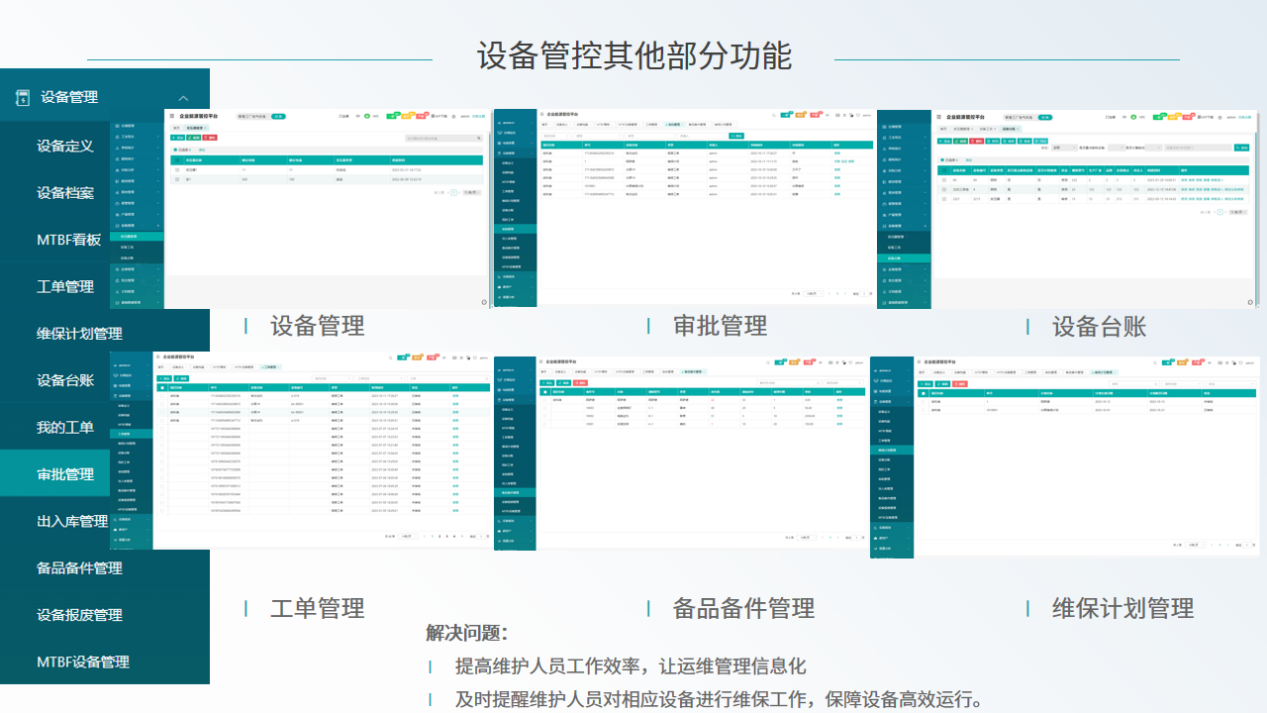This screenshot has height=713, width=1267.
Task: Click the 维保计划管理 caption label
Action: coord(1123,607)
